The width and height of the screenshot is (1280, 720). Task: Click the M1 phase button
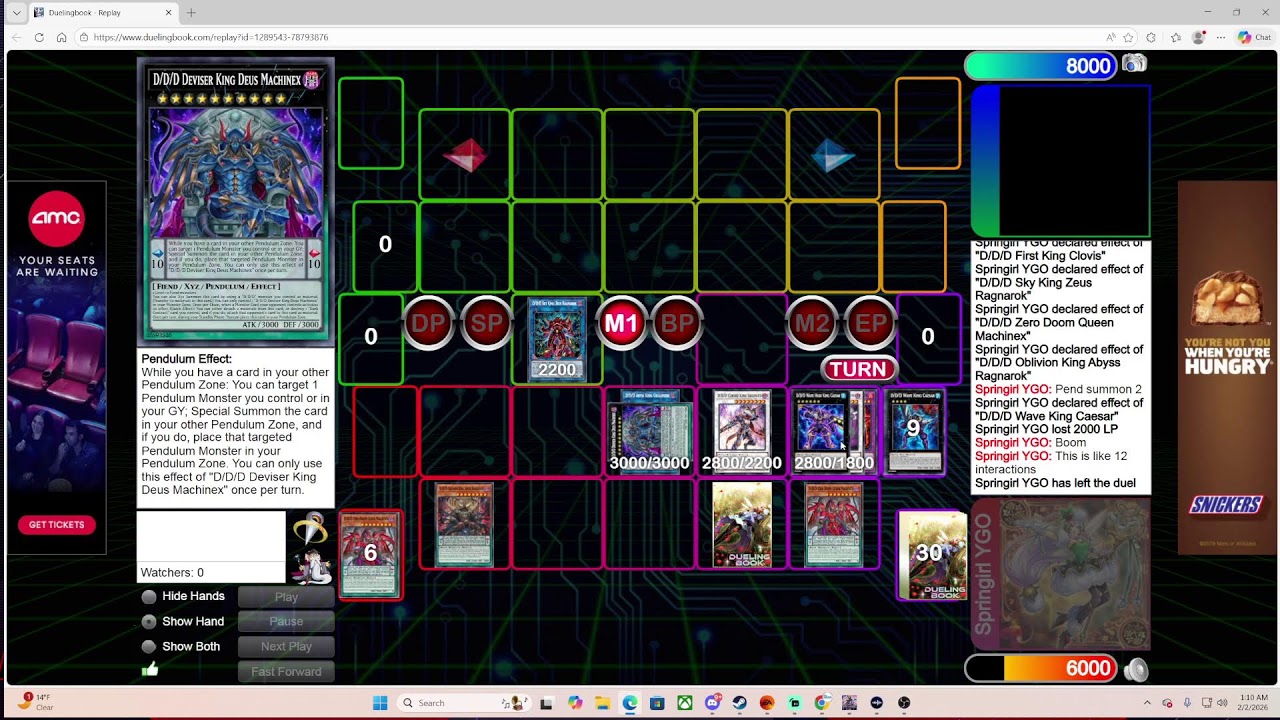pyautogui.click(x=621, y=324)
